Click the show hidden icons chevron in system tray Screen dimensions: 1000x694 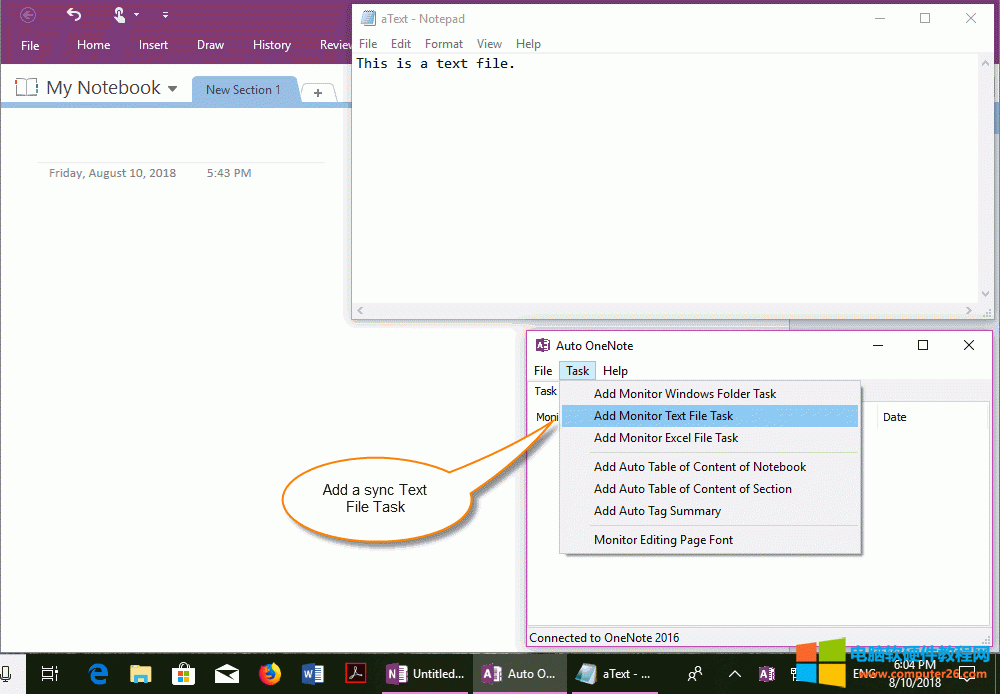point(734,673)
